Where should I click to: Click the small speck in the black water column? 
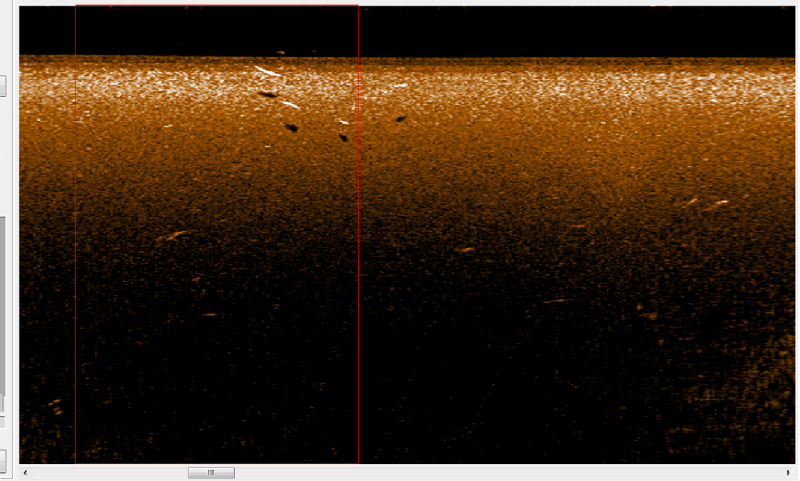click(280, 52)
